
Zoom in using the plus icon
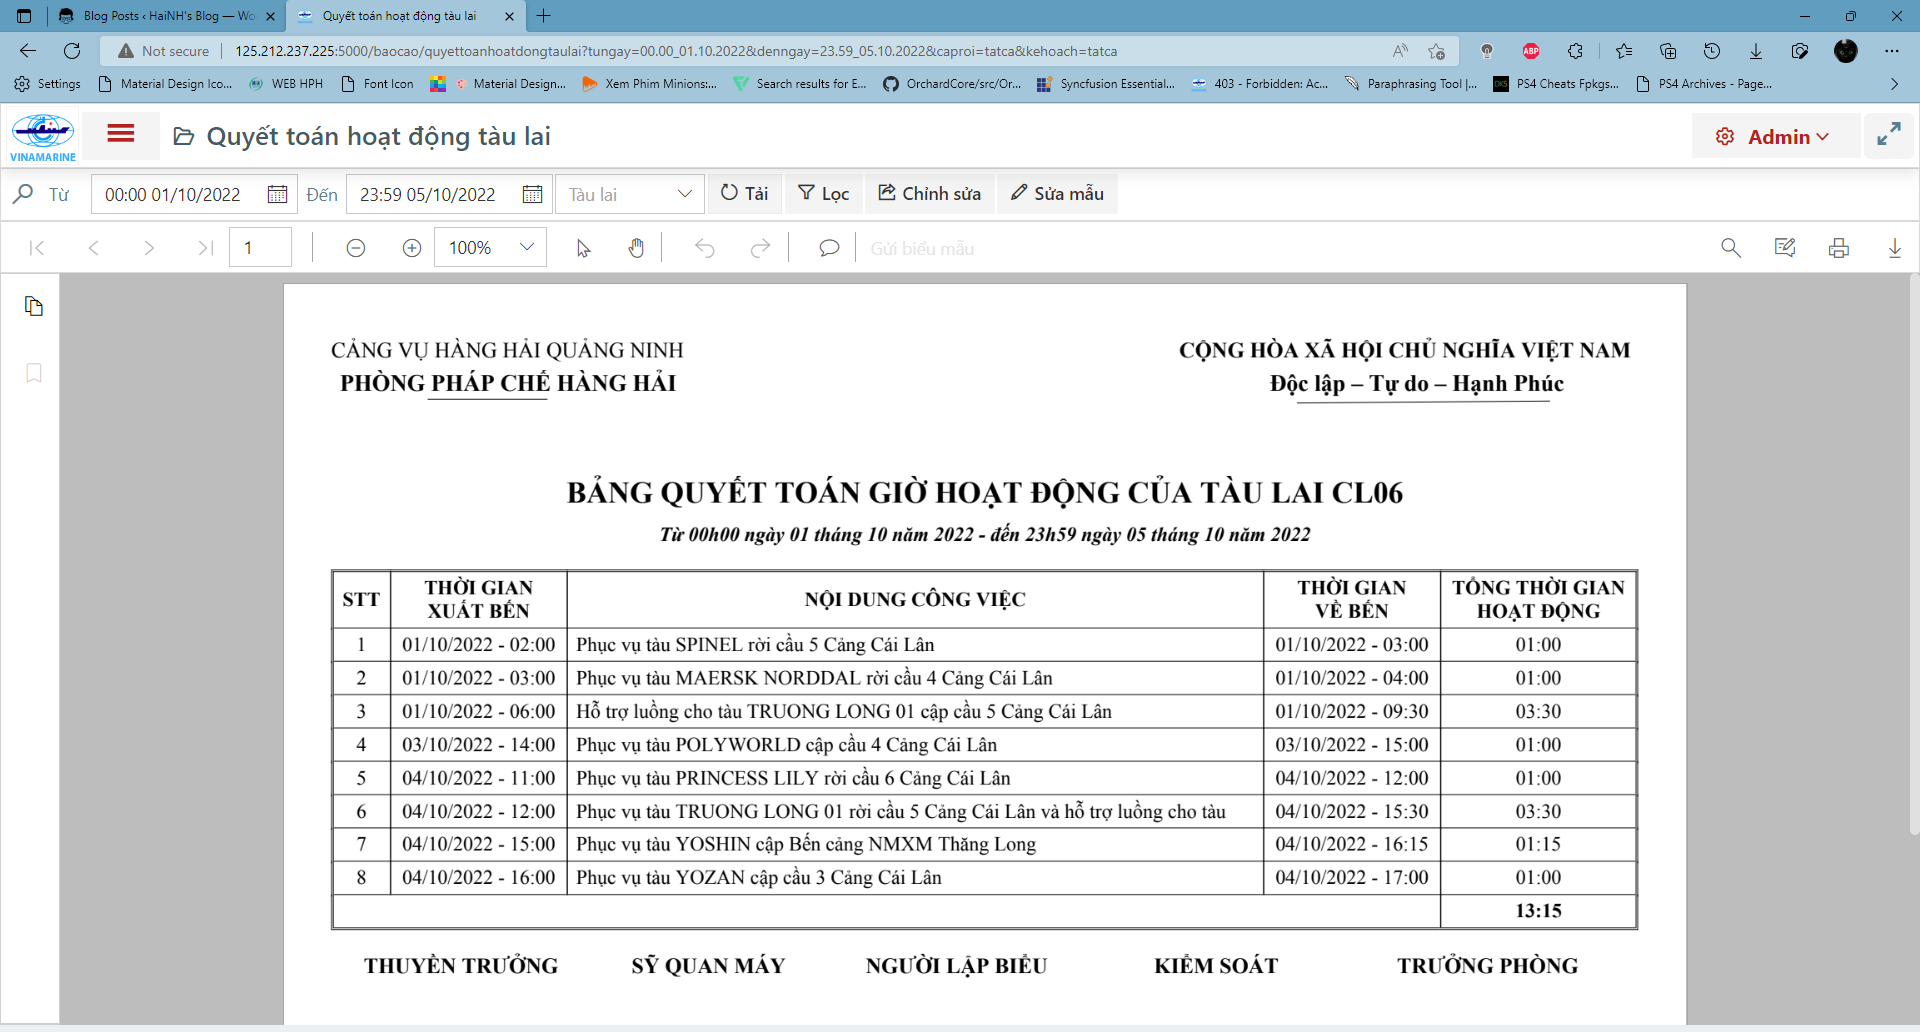411,248
